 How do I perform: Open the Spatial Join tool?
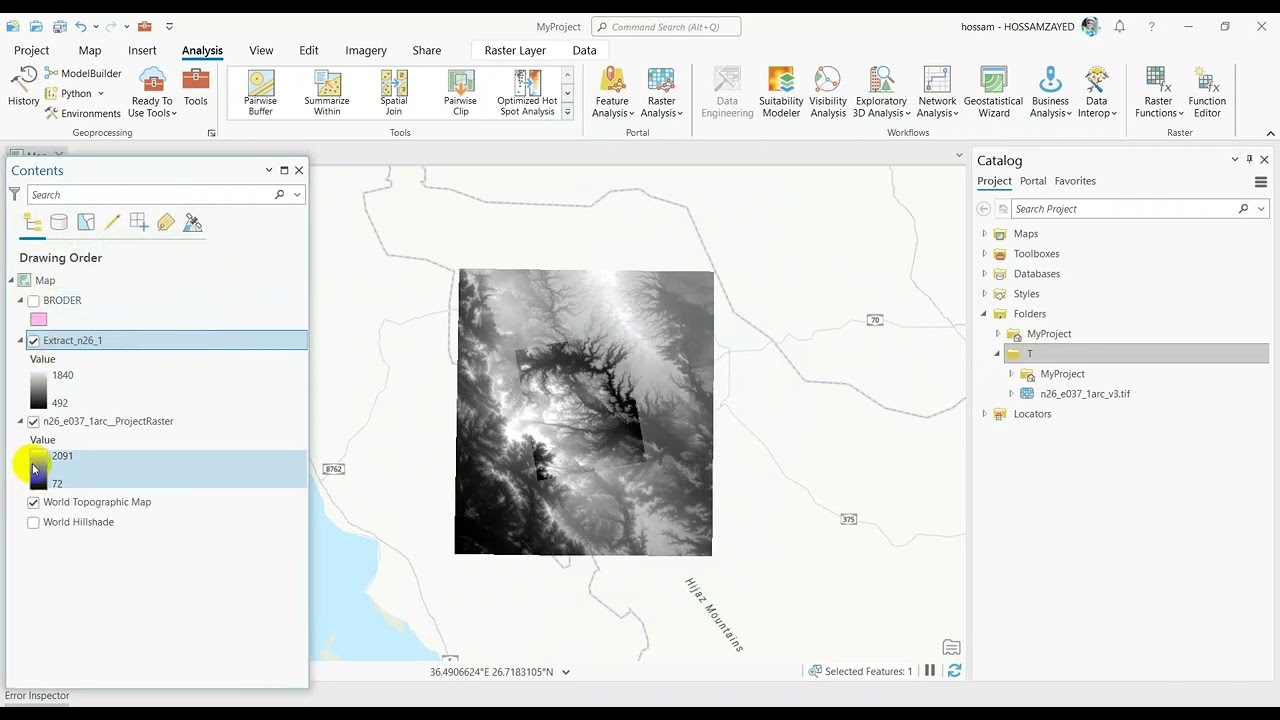(x=394, y=93)
